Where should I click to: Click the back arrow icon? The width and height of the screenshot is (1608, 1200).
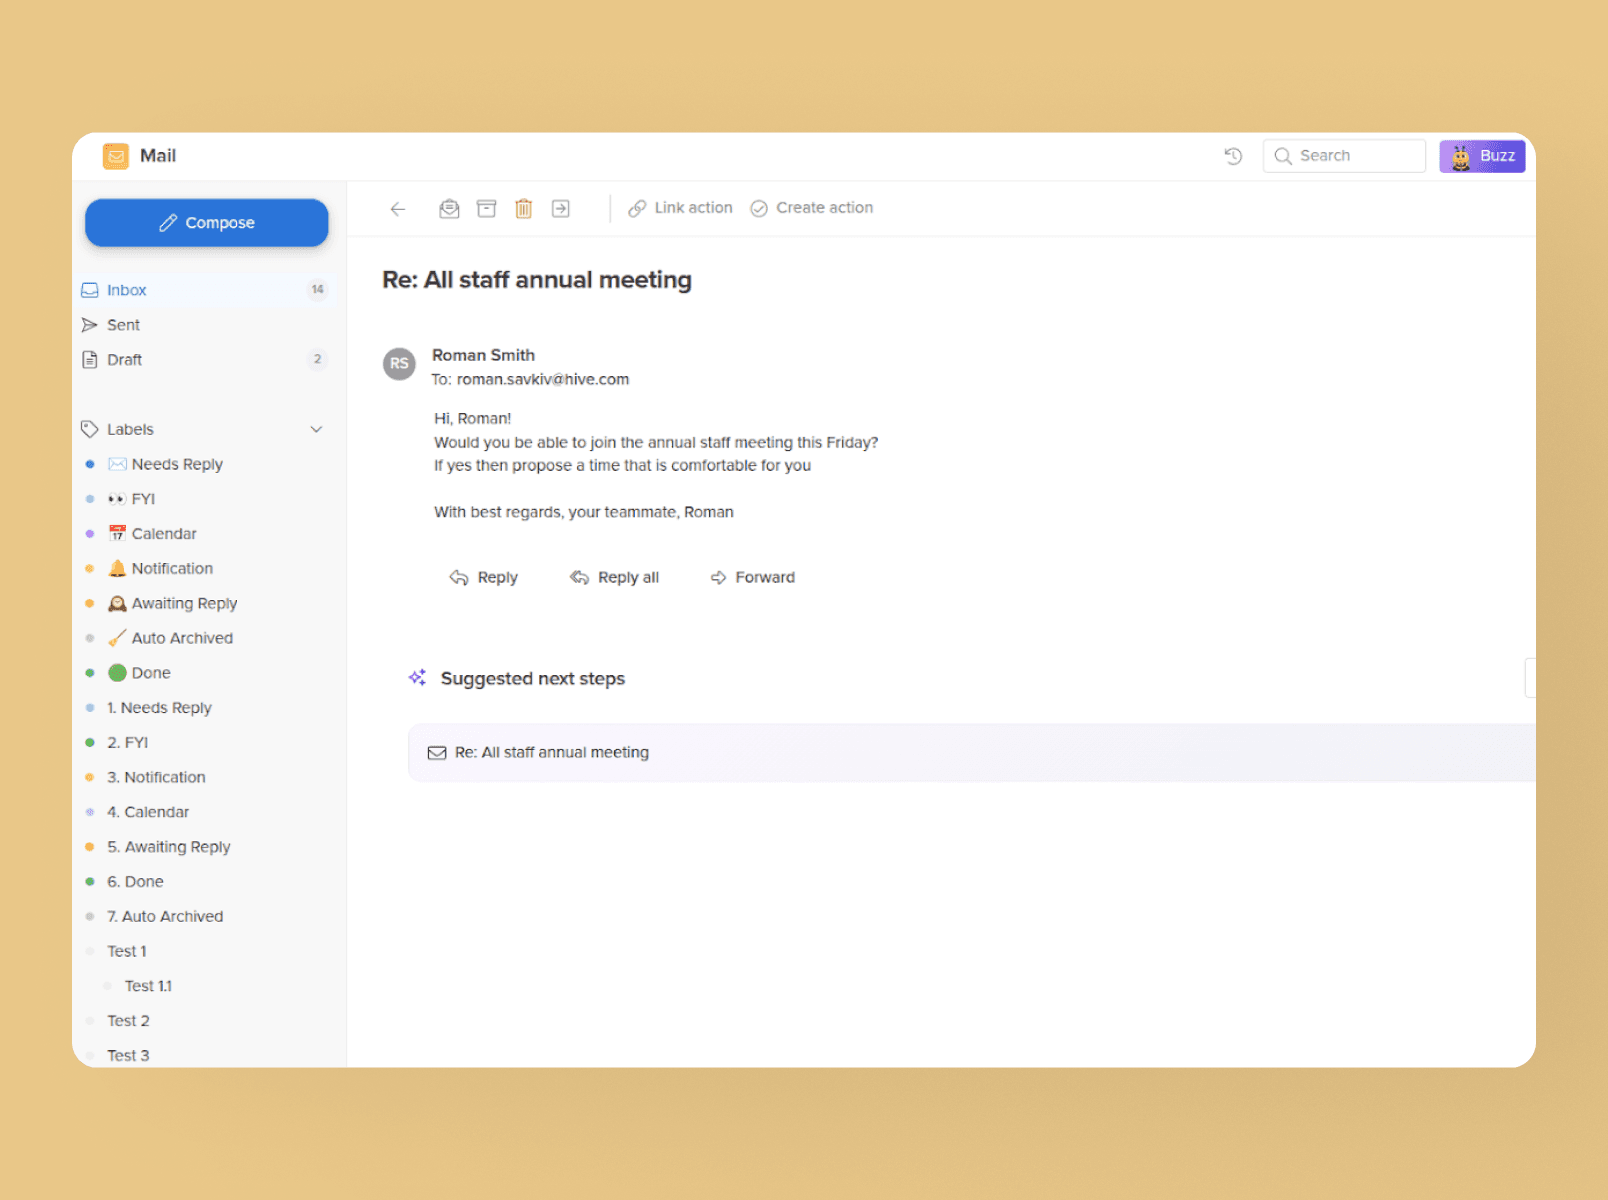pyautogui.click(x=398, y=209)
